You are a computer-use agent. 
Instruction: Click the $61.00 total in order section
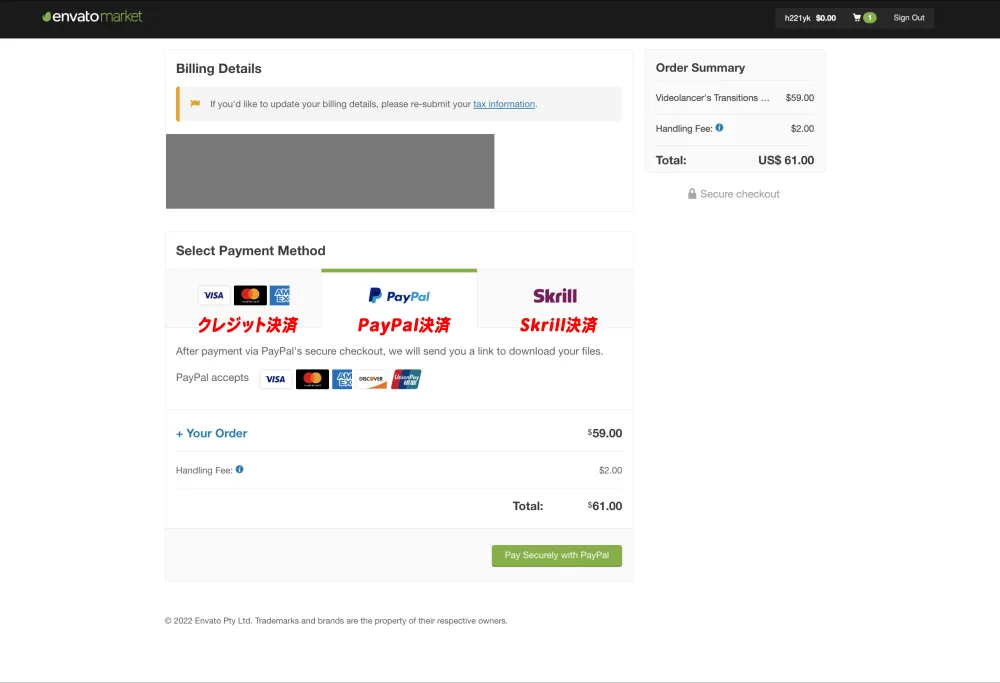605,506
